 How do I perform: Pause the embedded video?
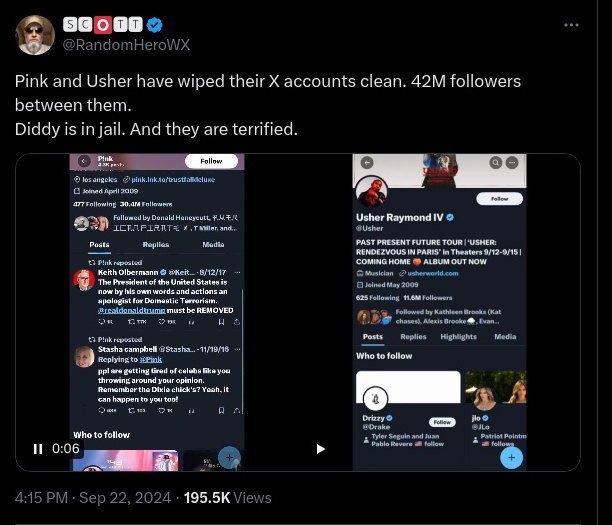coord(38,449)
